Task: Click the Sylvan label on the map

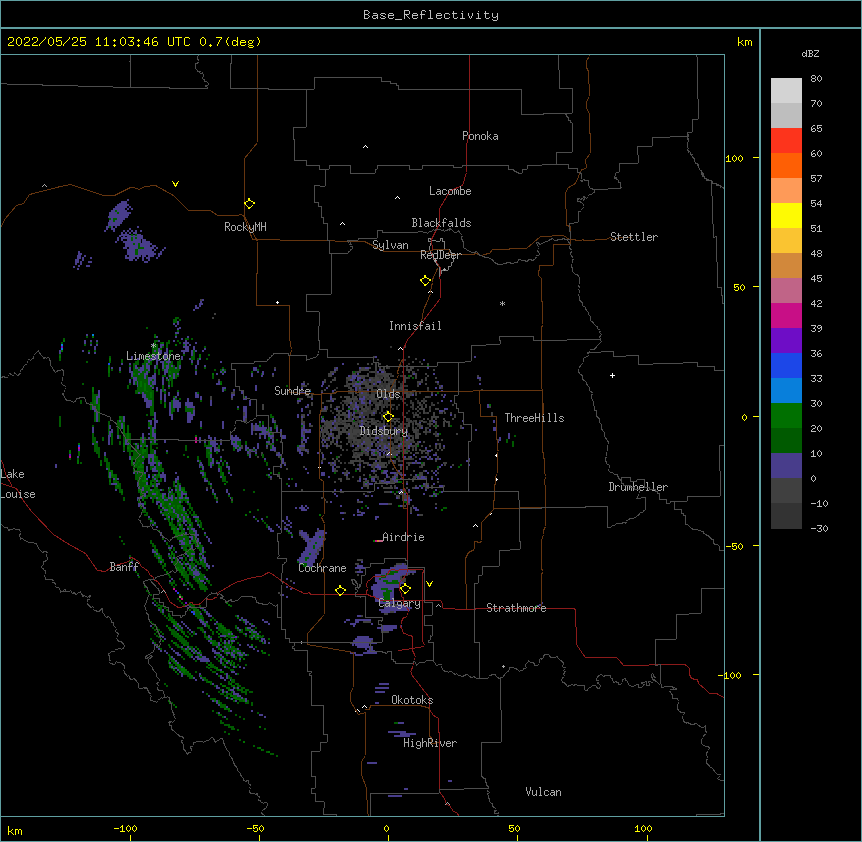Action: pos(390,245)
